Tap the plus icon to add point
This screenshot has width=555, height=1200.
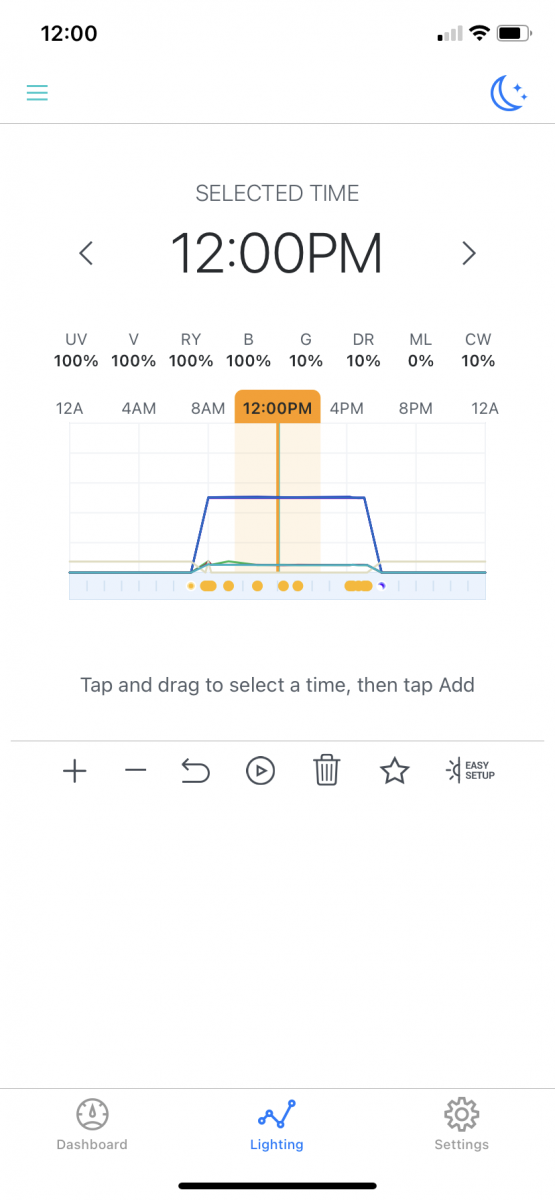point(75,771)
